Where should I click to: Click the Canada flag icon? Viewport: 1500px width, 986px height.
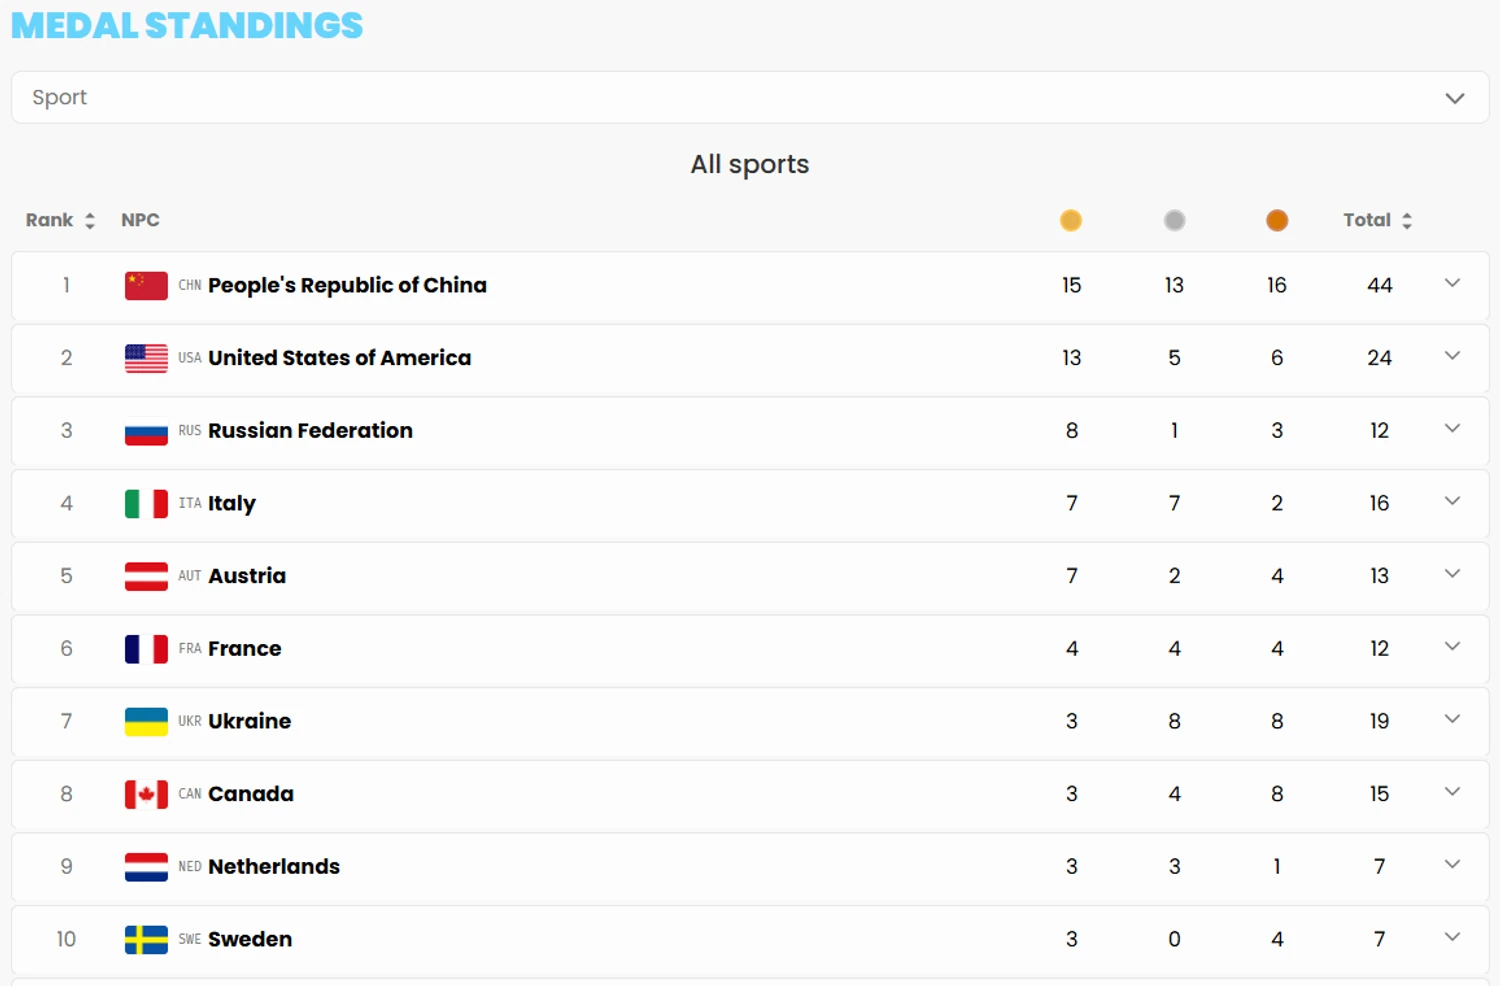[146, 794]
